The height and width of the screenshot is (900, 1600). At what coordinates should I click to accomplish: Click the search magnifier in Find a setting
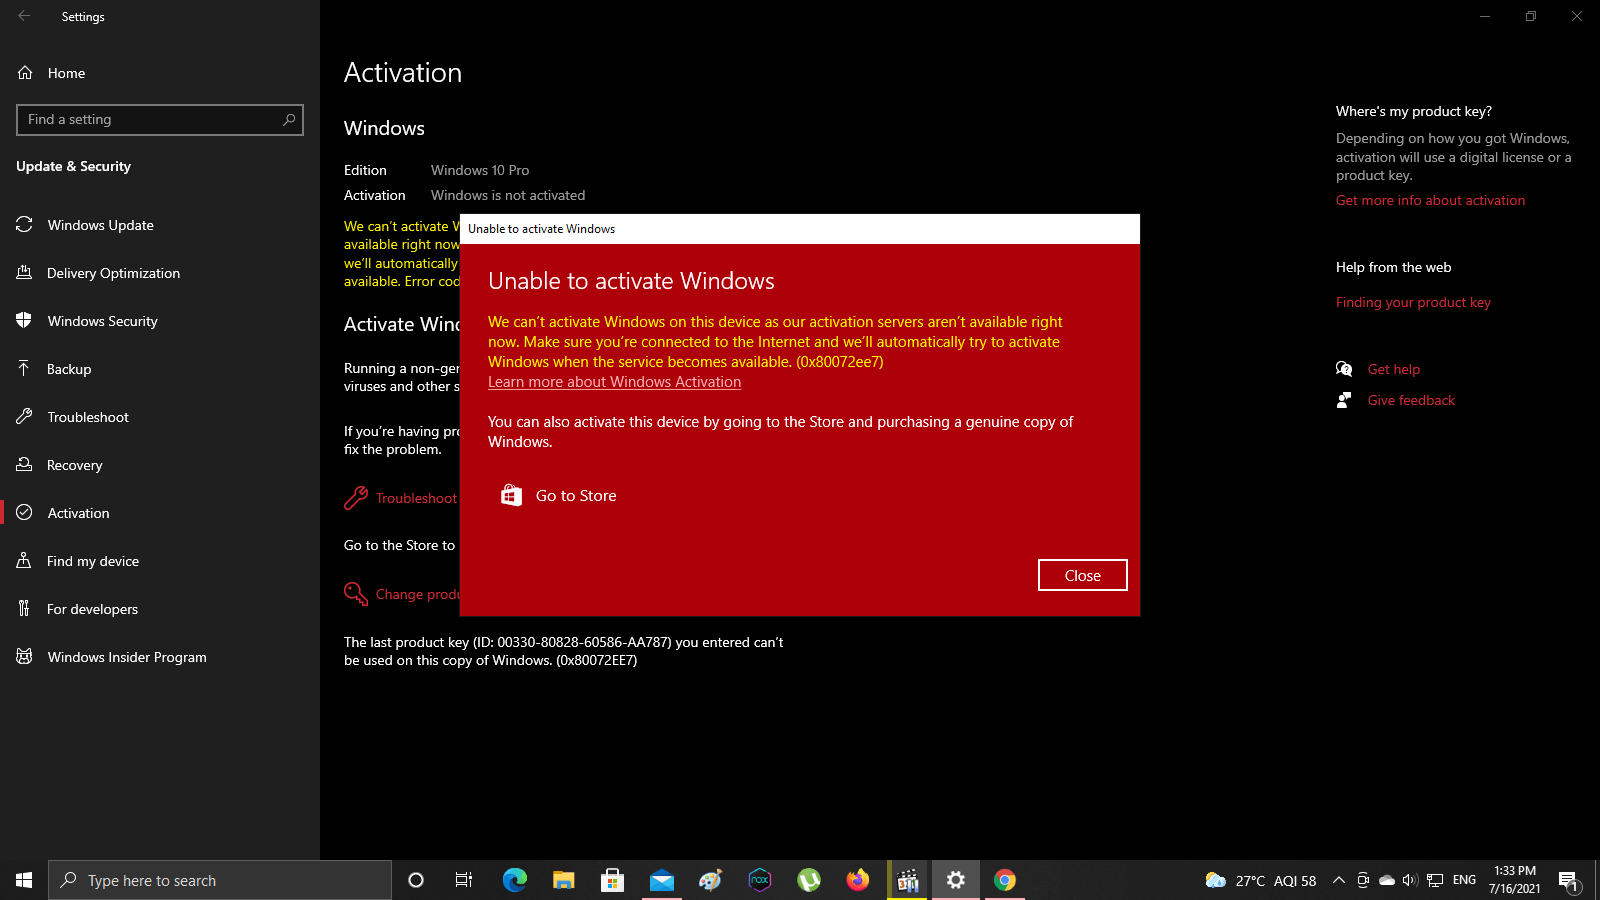coord(289,120)
